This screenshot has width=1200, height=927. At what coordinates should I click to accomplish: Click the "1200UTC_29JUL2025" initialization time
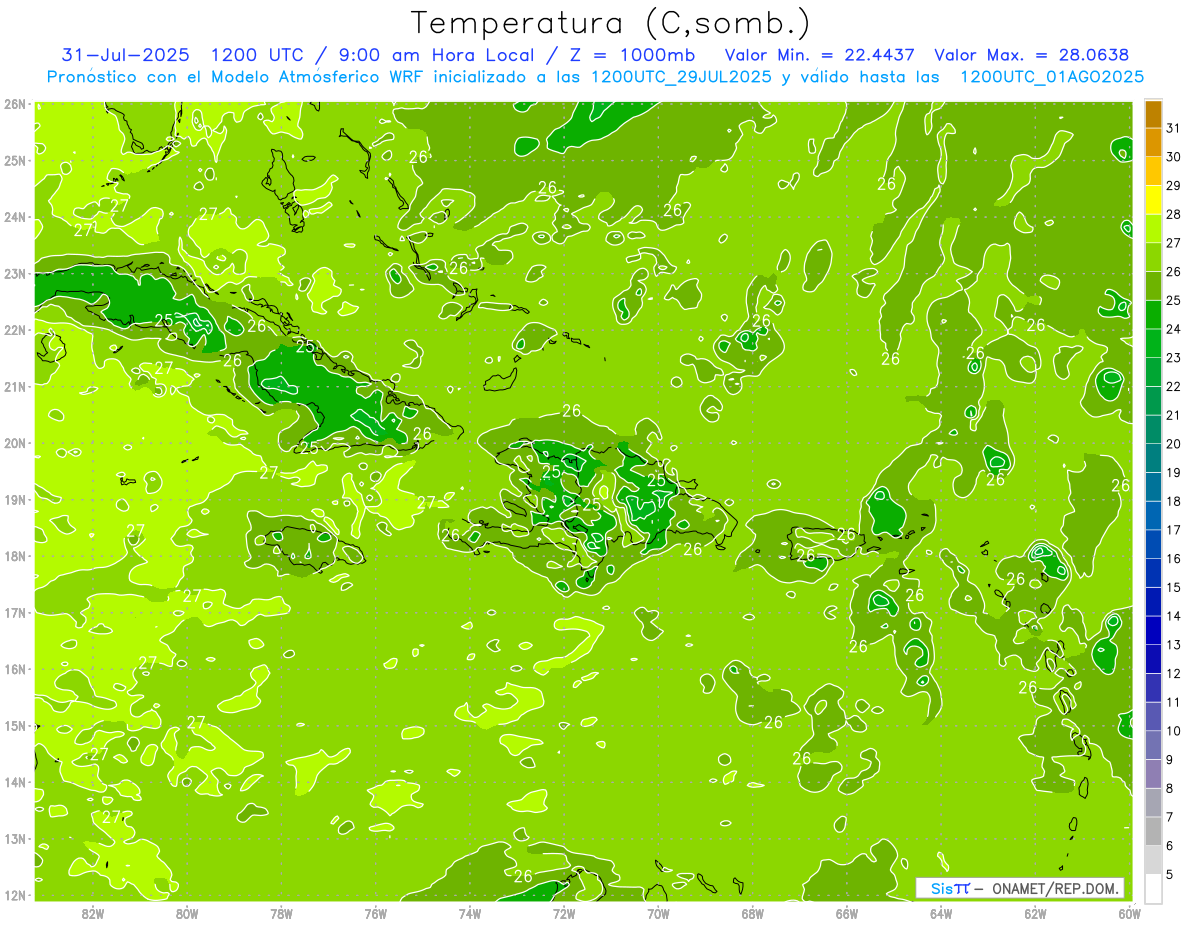click(x=682, y=76)
